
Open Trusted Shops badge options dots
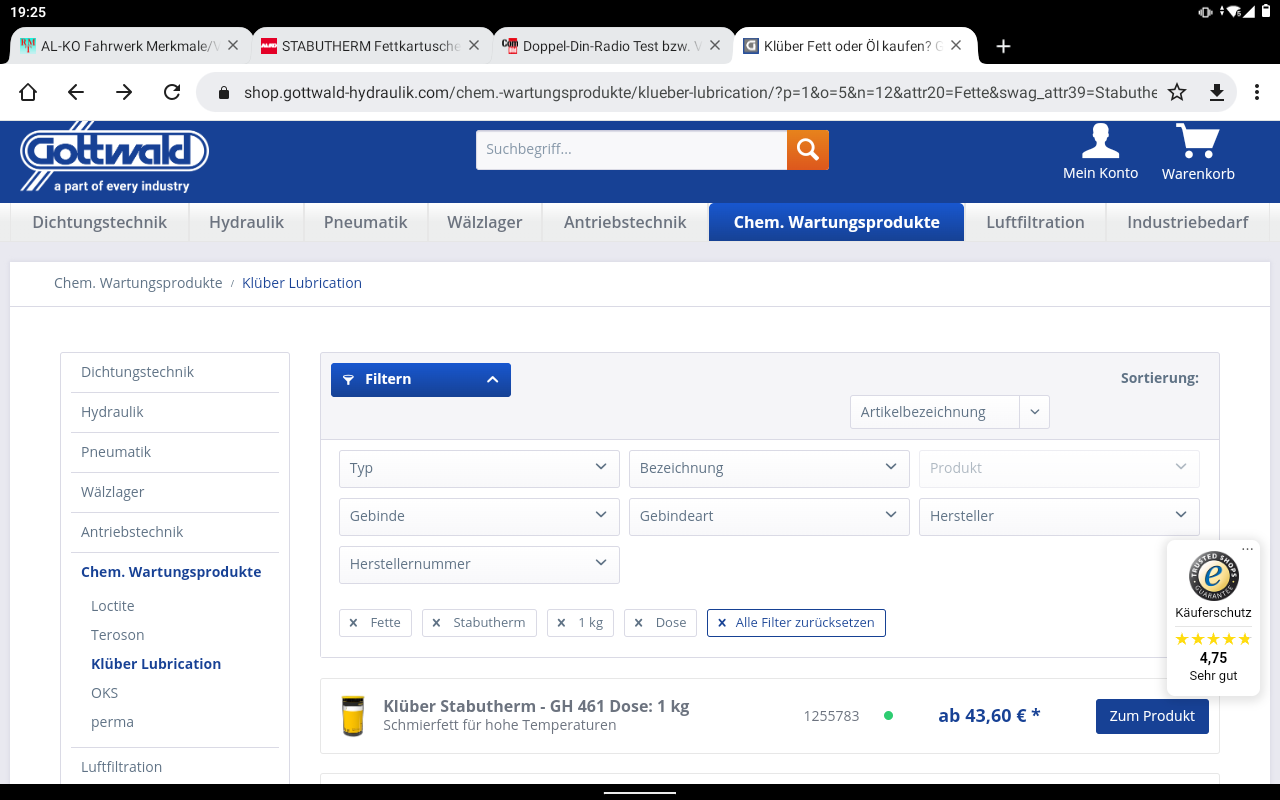tap(1247, 549)
